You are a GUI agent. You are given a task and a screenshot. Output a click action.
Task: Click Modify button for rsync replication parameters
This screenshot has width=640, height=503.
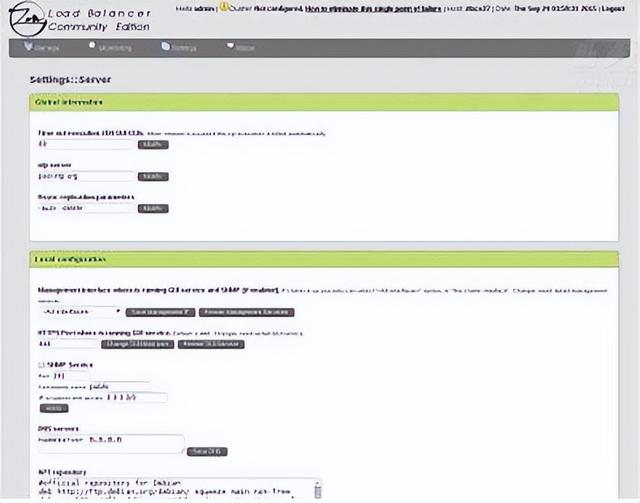point(153,208)
